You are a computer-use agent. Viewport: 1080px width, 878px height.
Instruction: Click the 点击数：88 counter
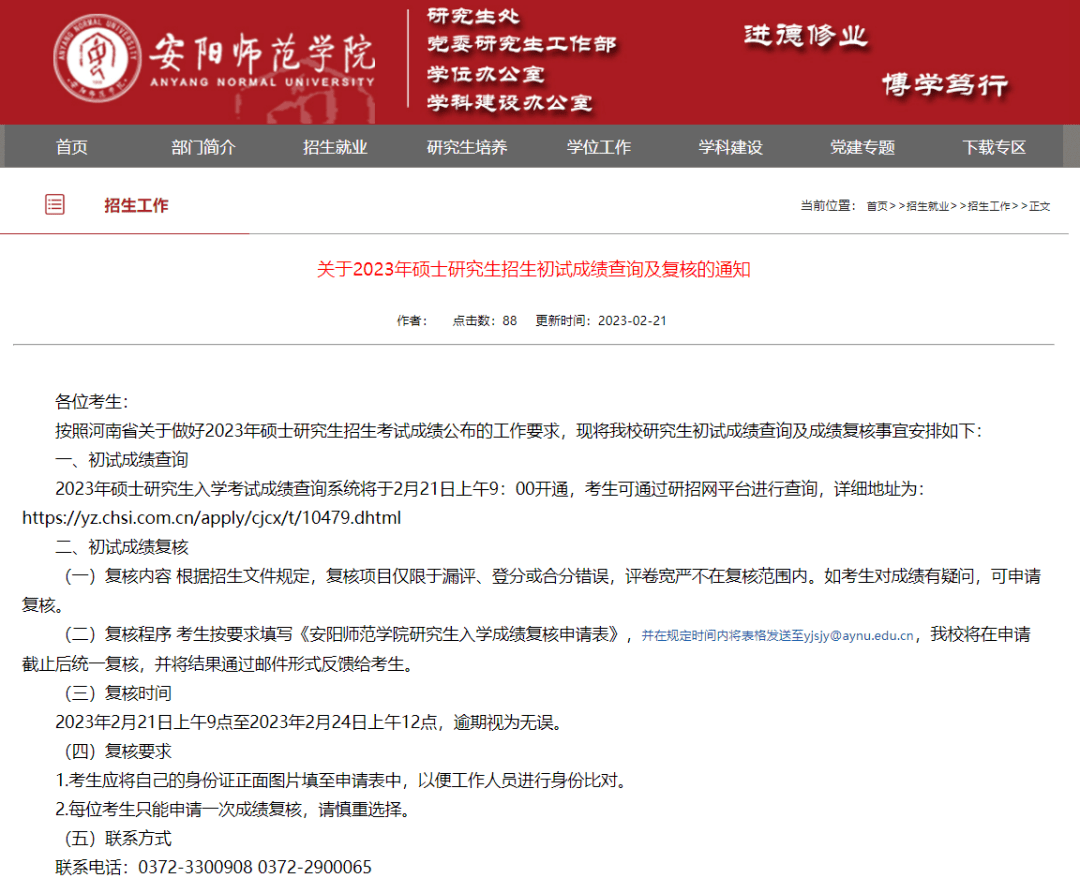pyautogui.click(x=484, y=321)
